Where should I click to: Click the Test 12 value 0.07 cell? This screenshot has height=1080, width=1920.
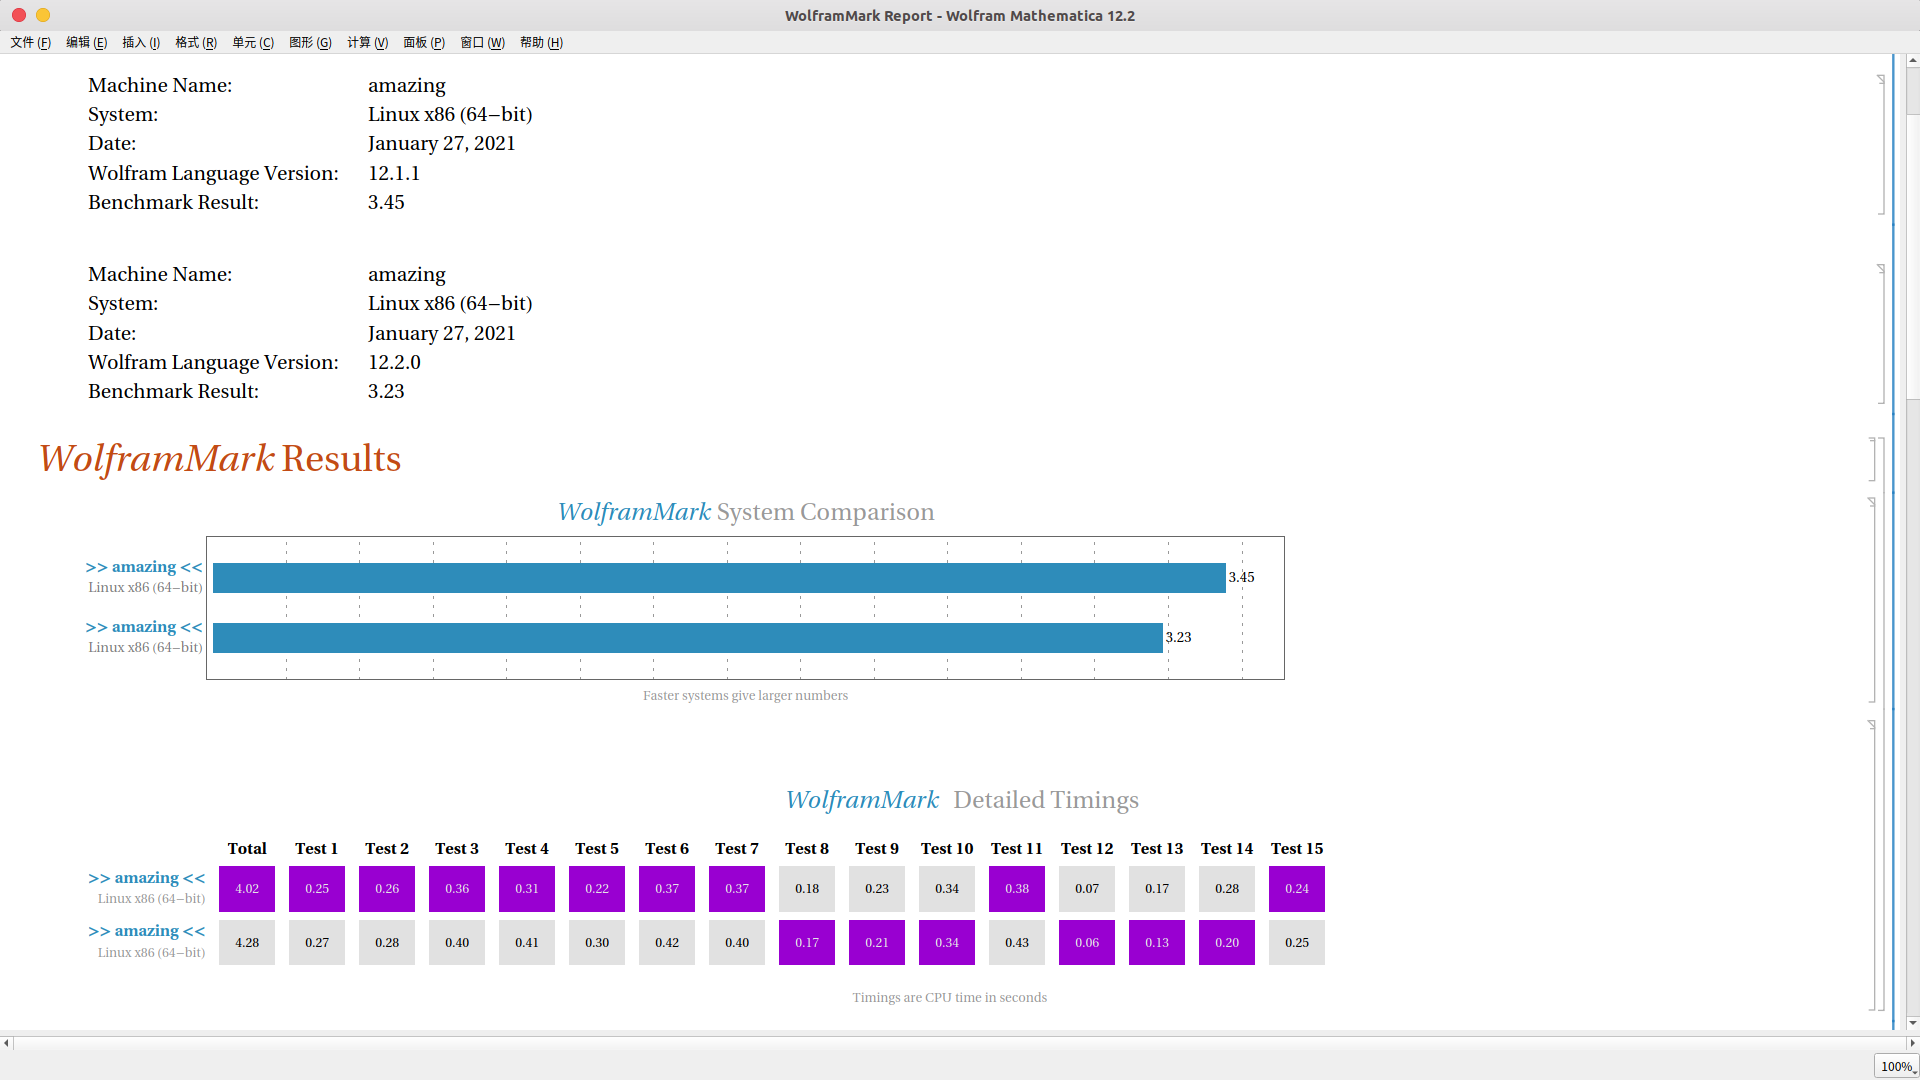coord(1087,889)
